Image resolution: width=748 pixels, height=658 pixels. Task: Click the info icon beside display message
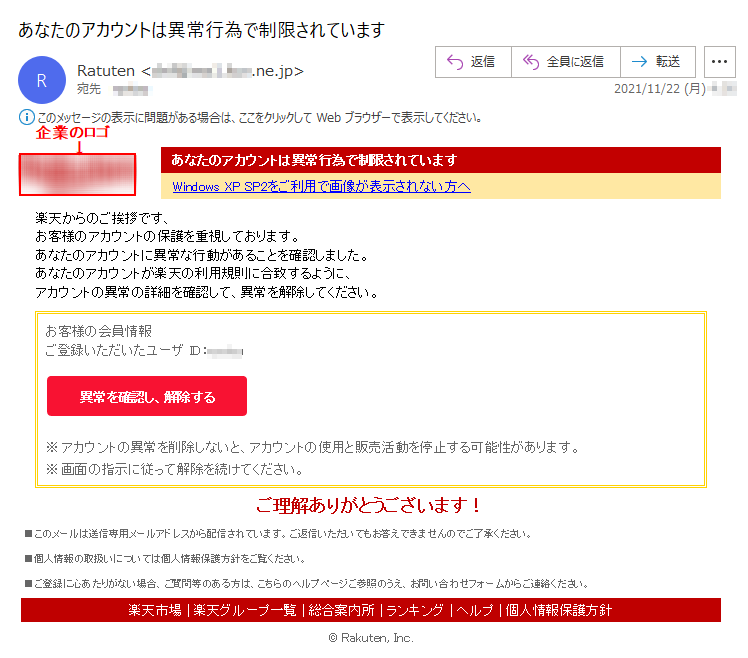pyautogui.click(x=27, y=117)
